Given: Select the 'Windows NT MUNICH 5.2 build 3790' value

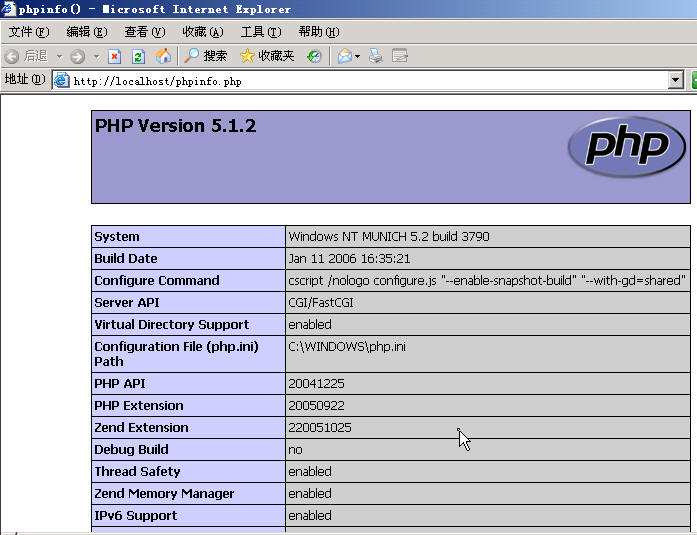Looking at the screenshot, I should pos(389,236).
